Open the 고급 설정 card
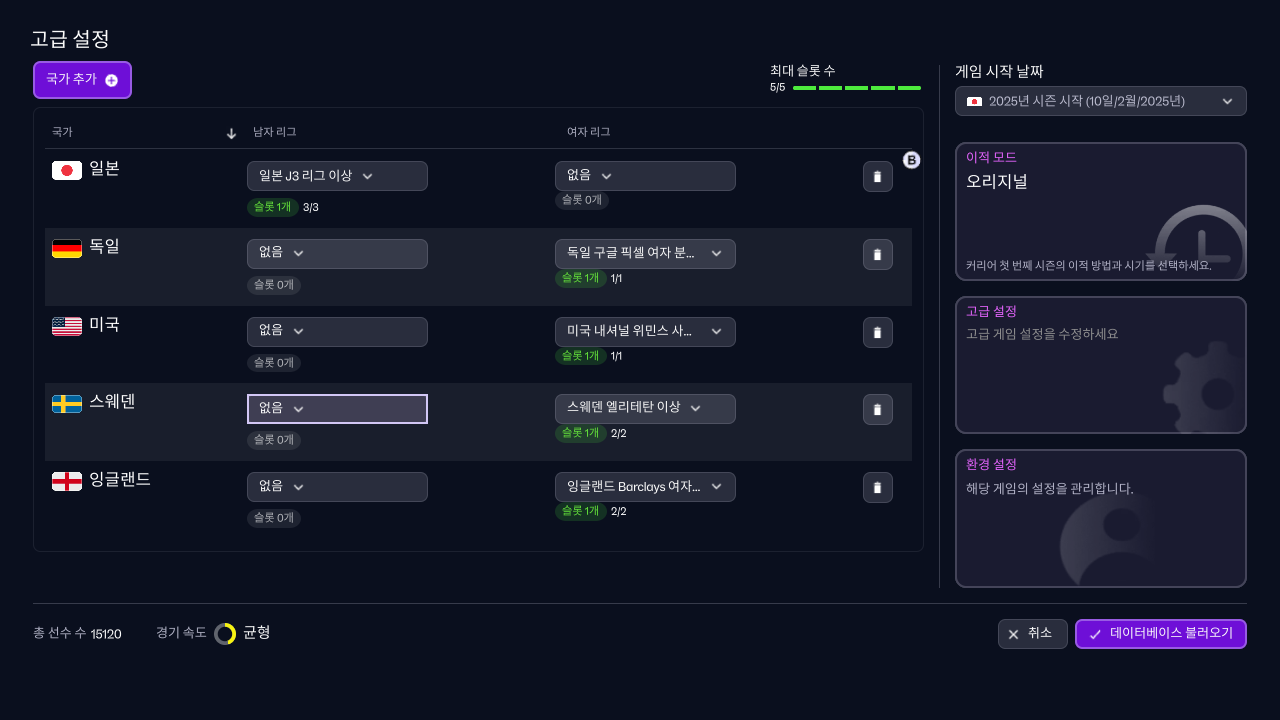 tap(1100, 365)
